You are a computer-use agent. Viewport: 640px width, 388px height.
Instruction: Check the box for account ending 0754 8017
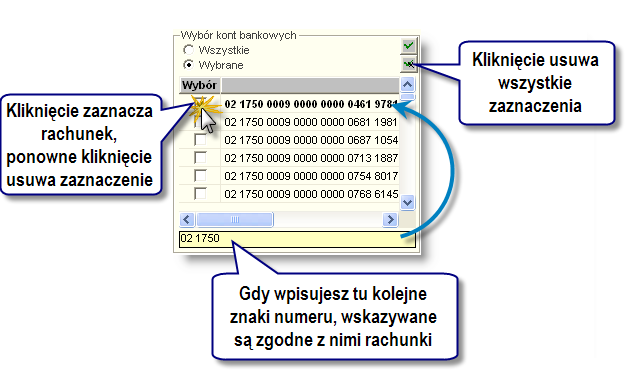pos(200,175)
